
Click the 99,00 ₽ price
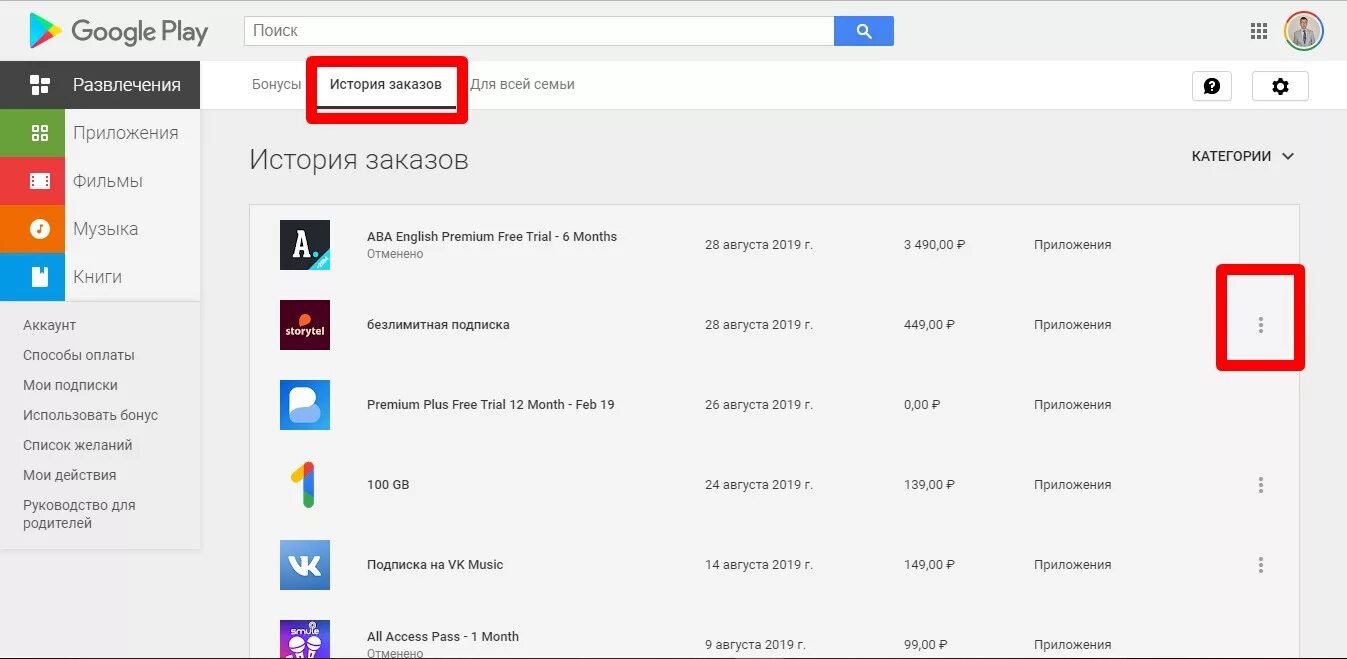pyautogui.click(x=926, y=645)
